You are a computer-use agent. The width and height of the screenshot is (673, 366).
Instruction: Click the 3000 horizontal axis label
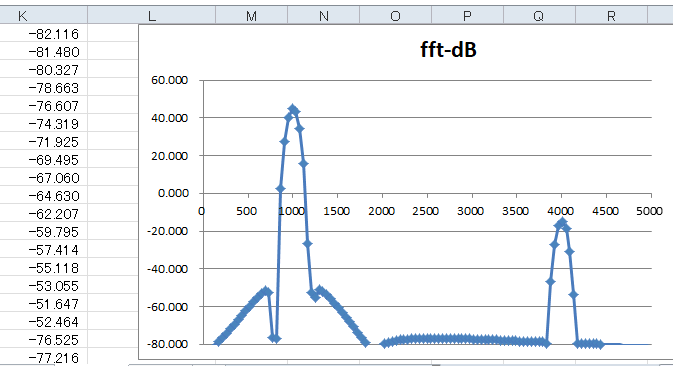click(x=471, y=211)
